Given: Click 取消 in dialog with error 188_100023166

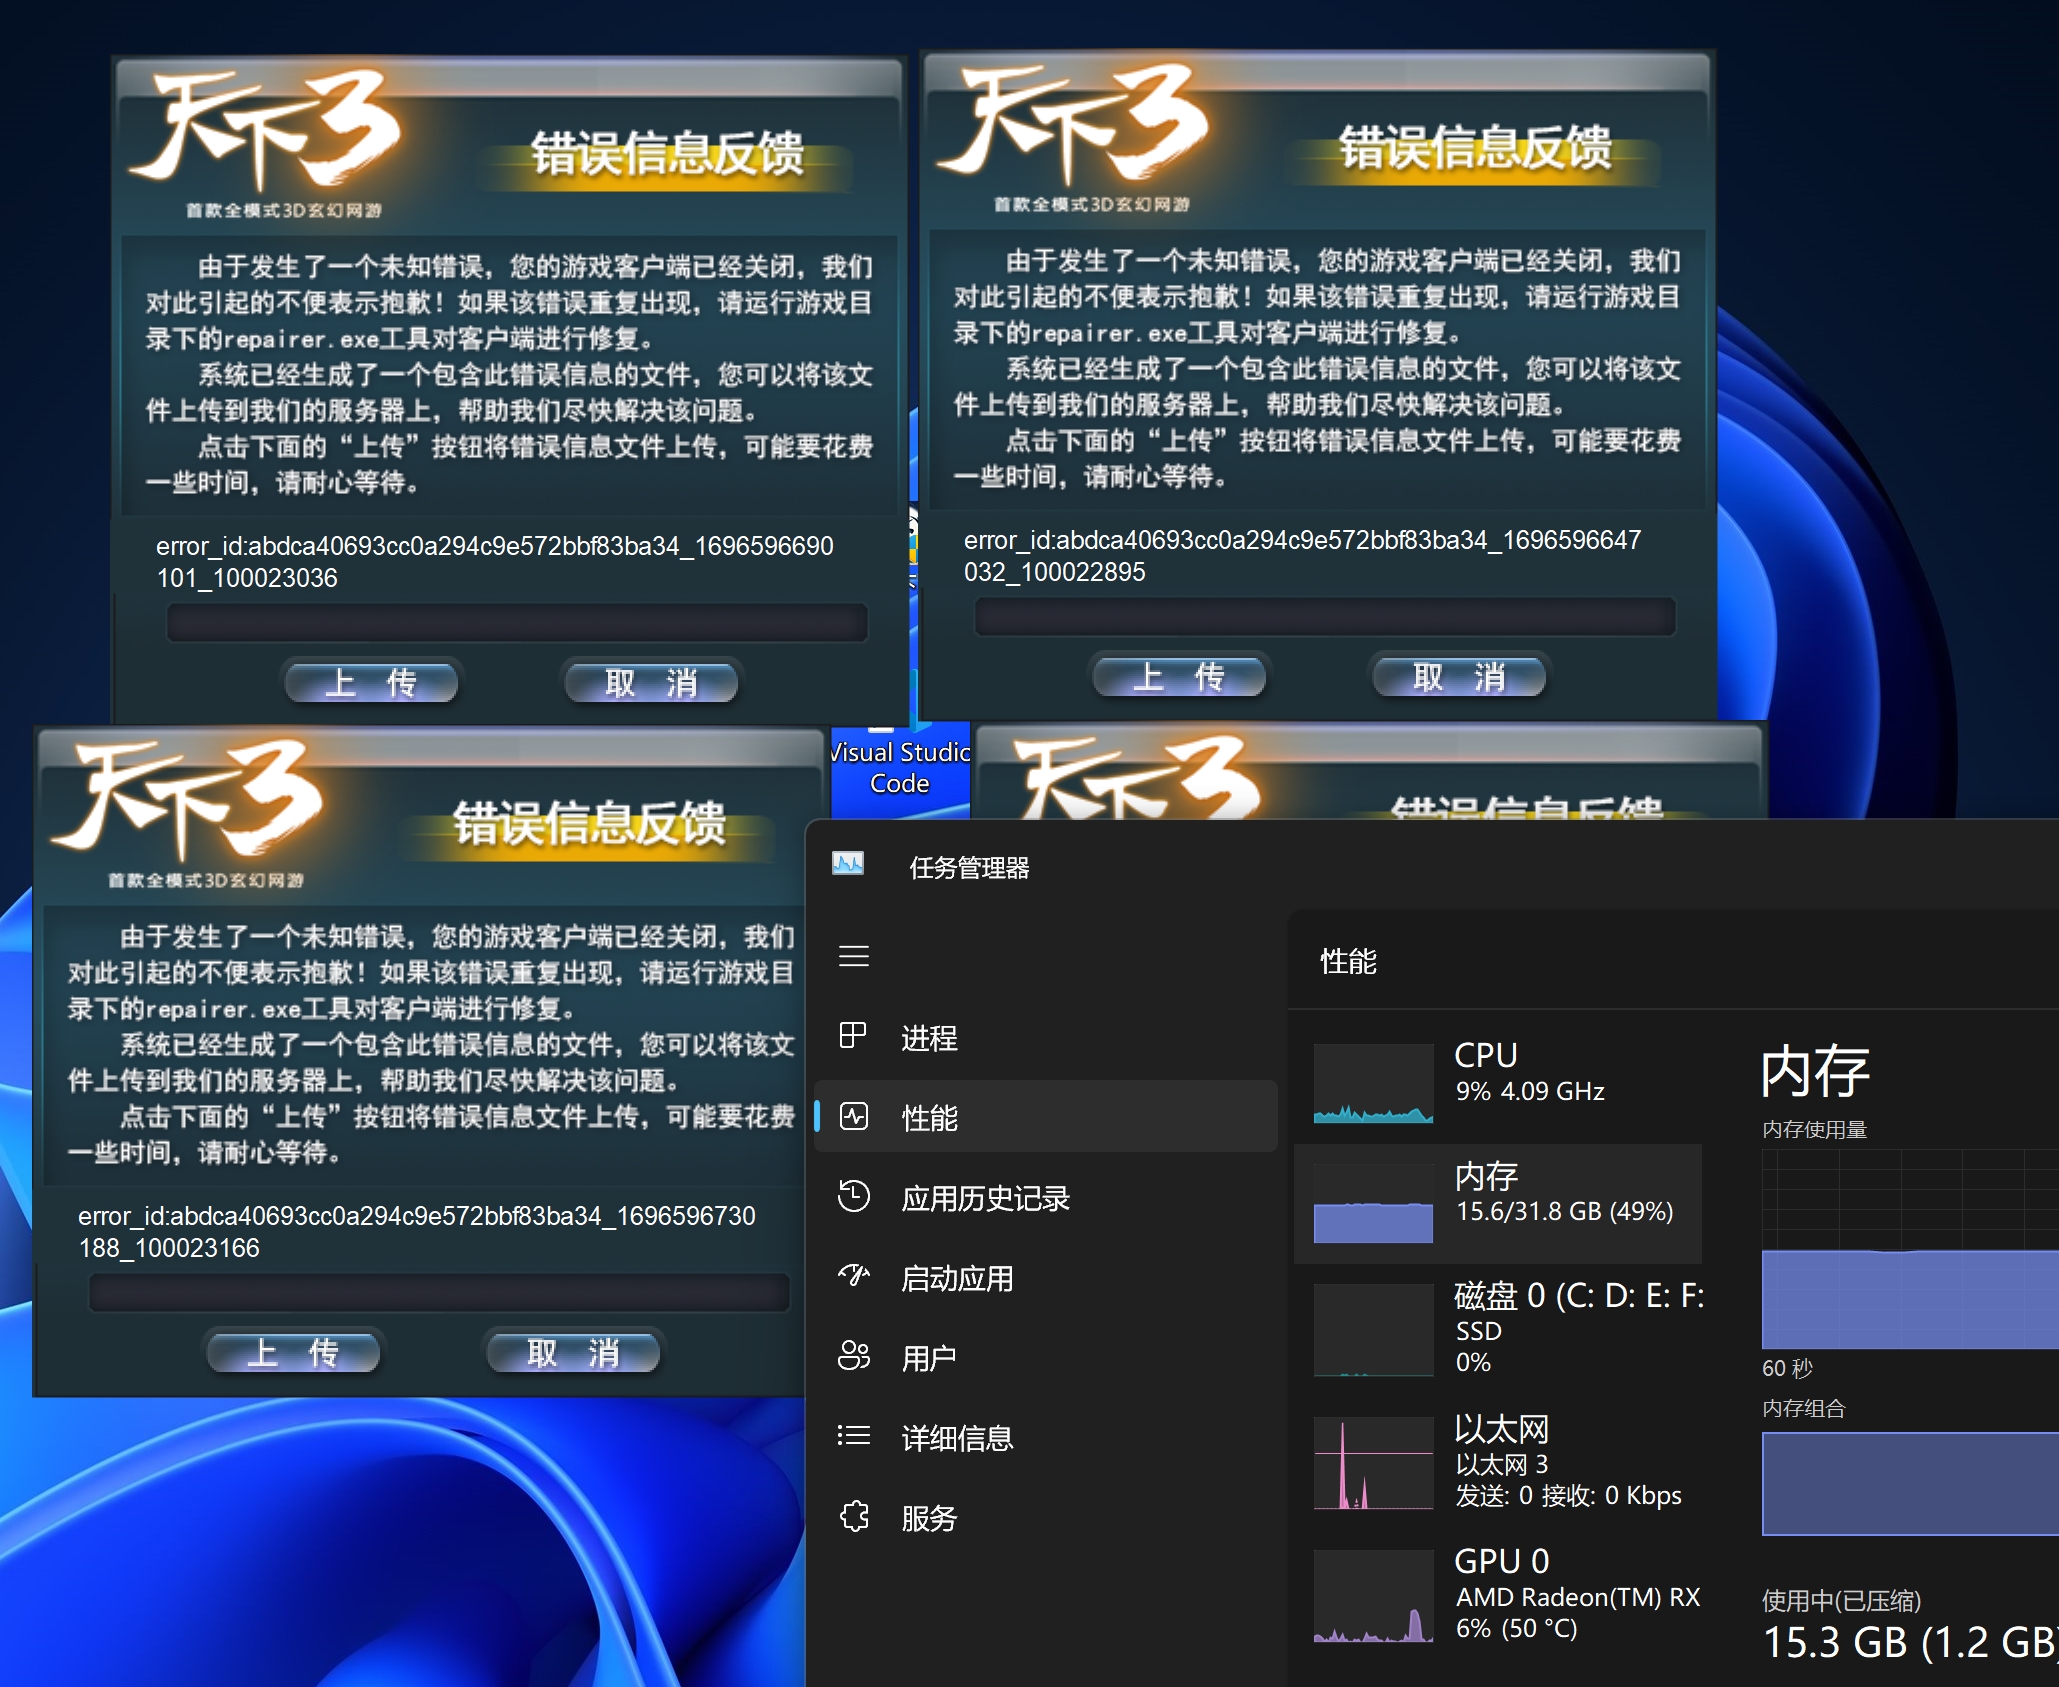Looking at the screenshot, I should (573, 1352).
